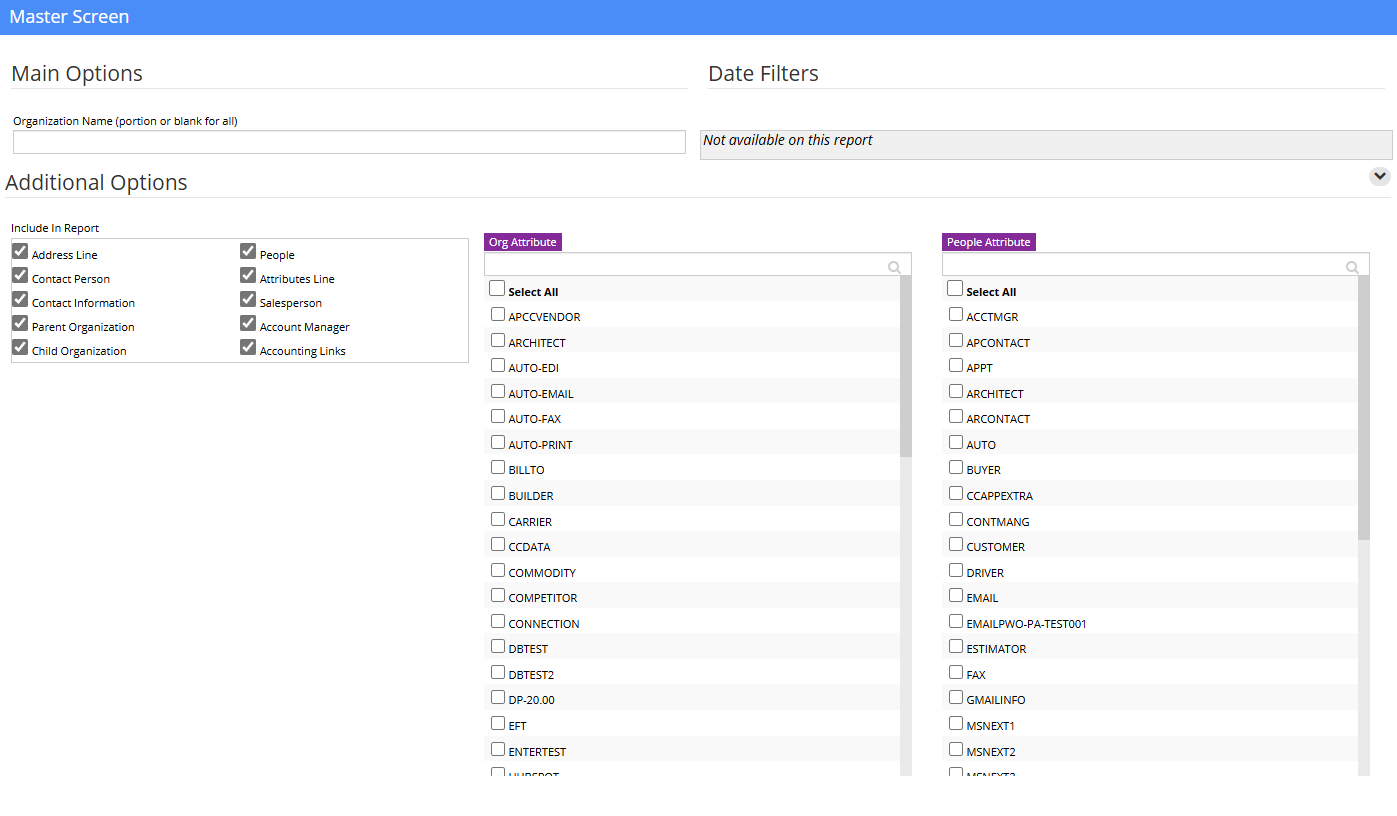Image resolution: width=1397 pixels, height=816 pixels.
Task: Select the ESTIMATOR people attribute checkbox
Action: [x=956, y=646]
